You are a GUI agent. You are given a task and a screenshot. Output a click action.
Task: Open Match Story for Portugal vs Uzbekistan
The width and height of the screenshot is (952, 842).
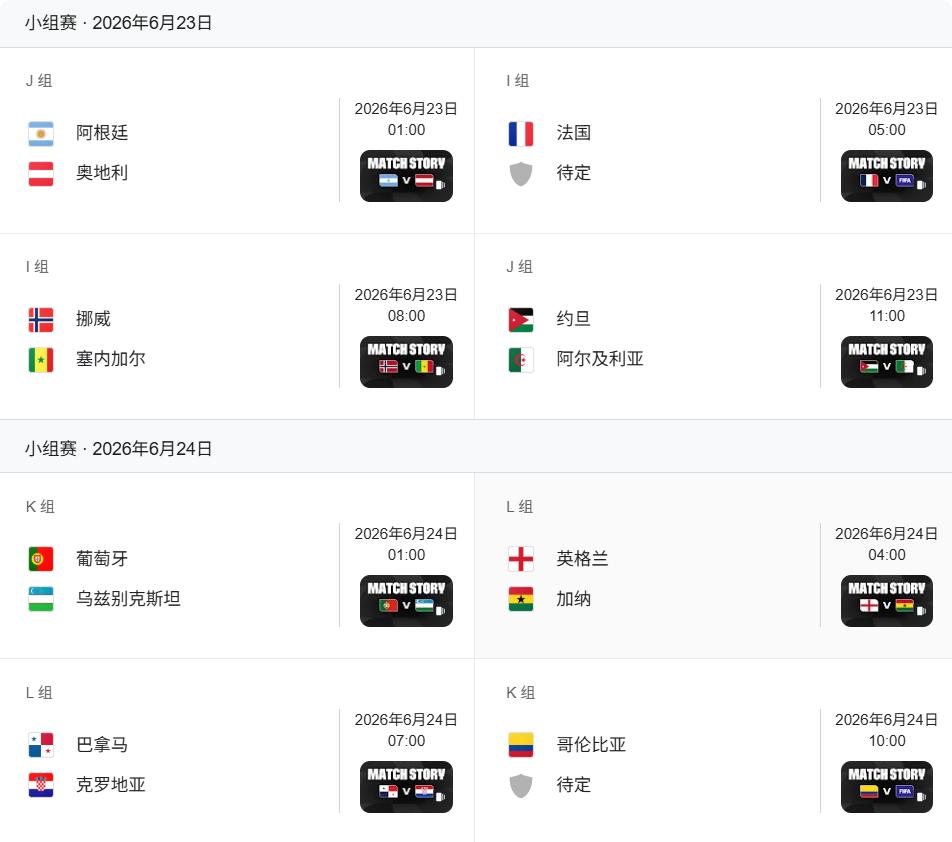[406, 601]
